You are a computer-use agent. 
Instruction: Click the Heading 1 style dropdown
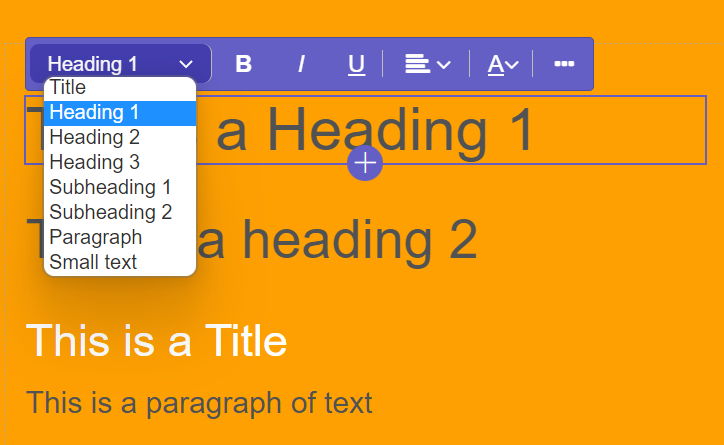pos(121,64)
